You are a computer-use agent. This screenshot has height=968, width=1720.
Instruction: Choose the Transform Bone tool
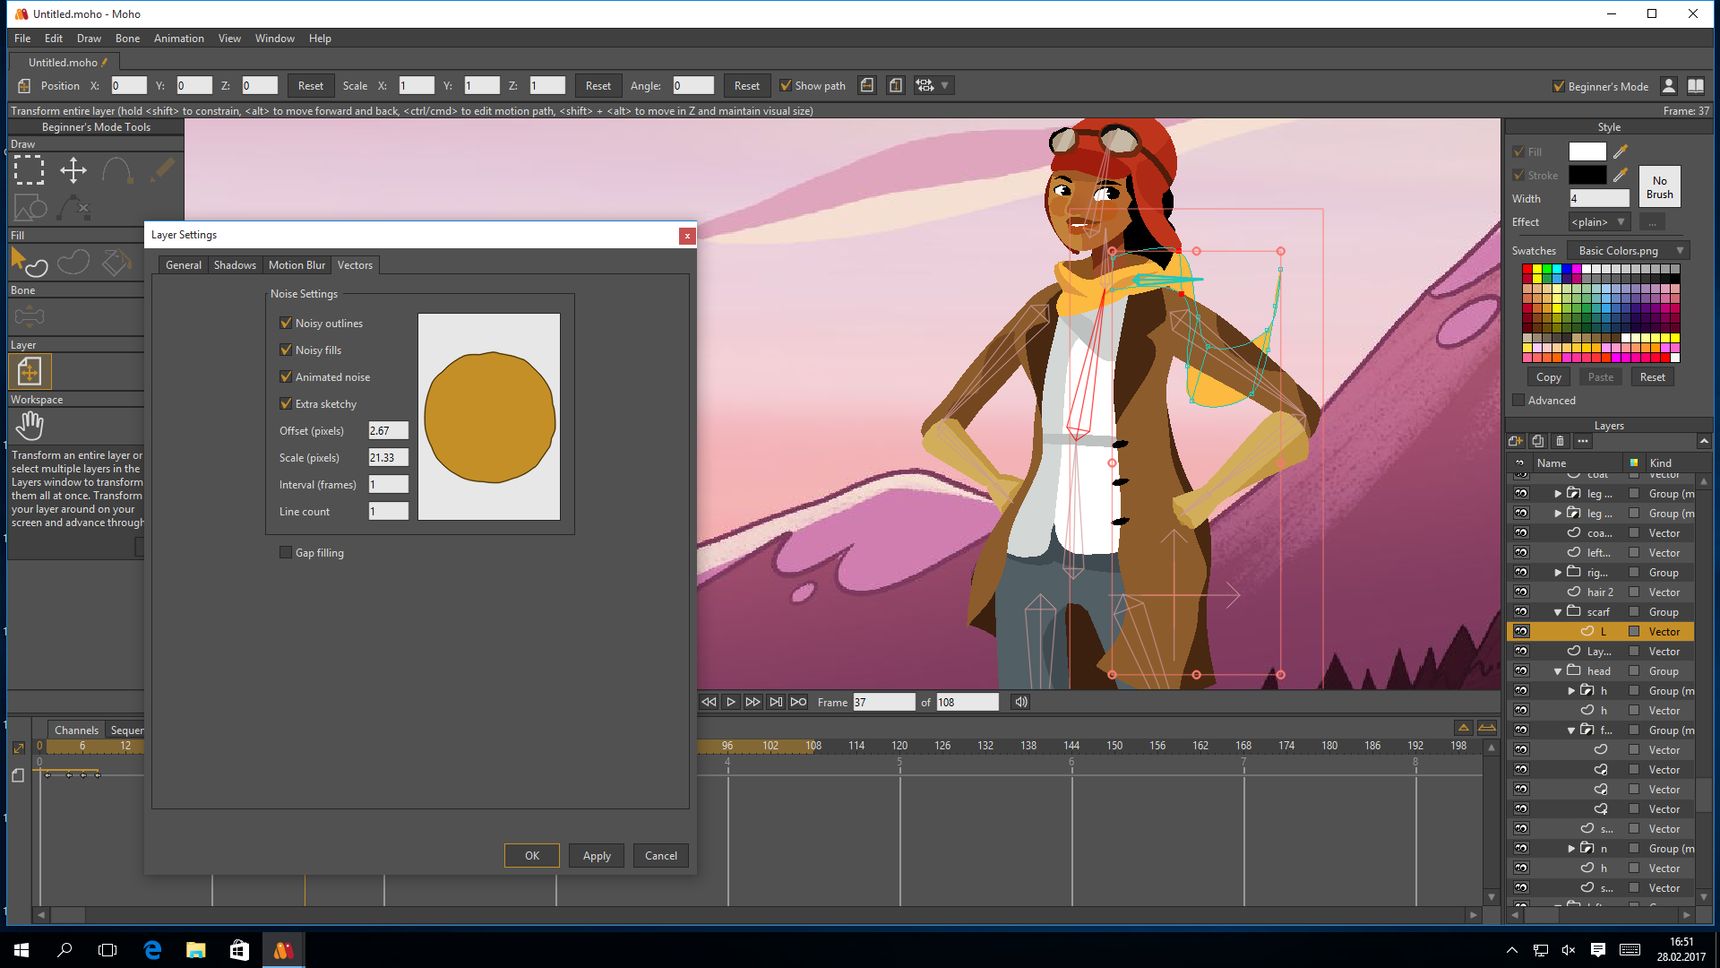click(29, 317)
